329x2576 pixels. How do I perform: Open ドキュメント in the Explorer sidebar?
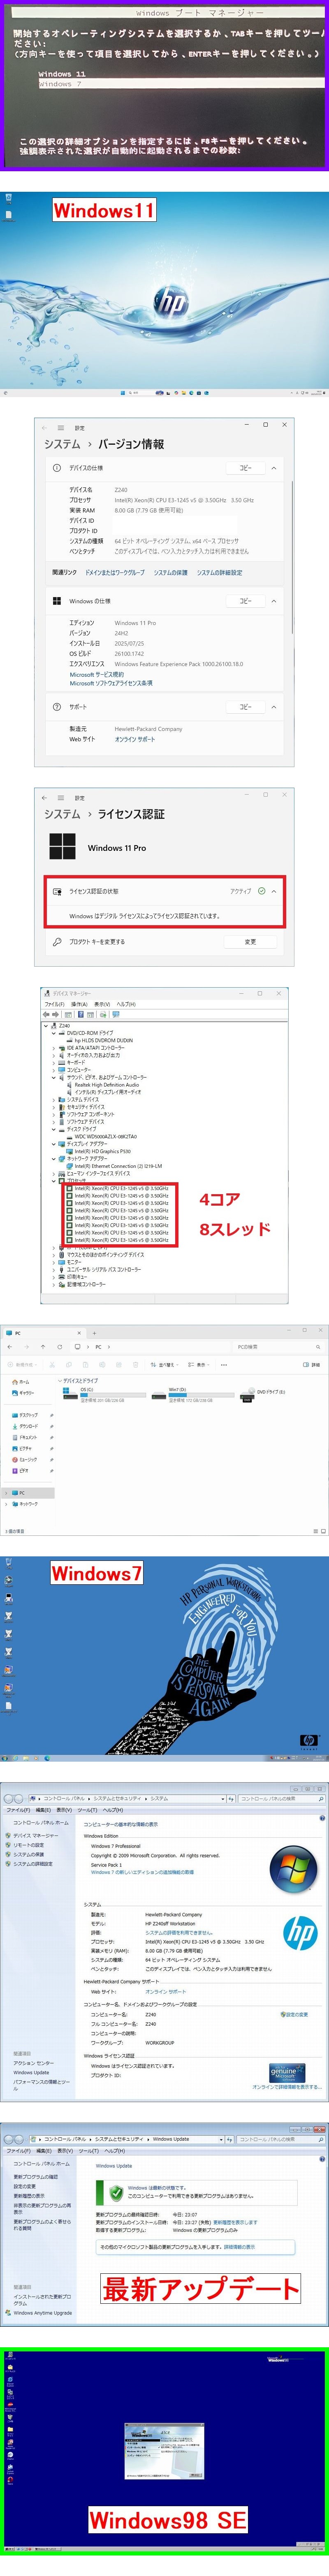click(26, 1437)
